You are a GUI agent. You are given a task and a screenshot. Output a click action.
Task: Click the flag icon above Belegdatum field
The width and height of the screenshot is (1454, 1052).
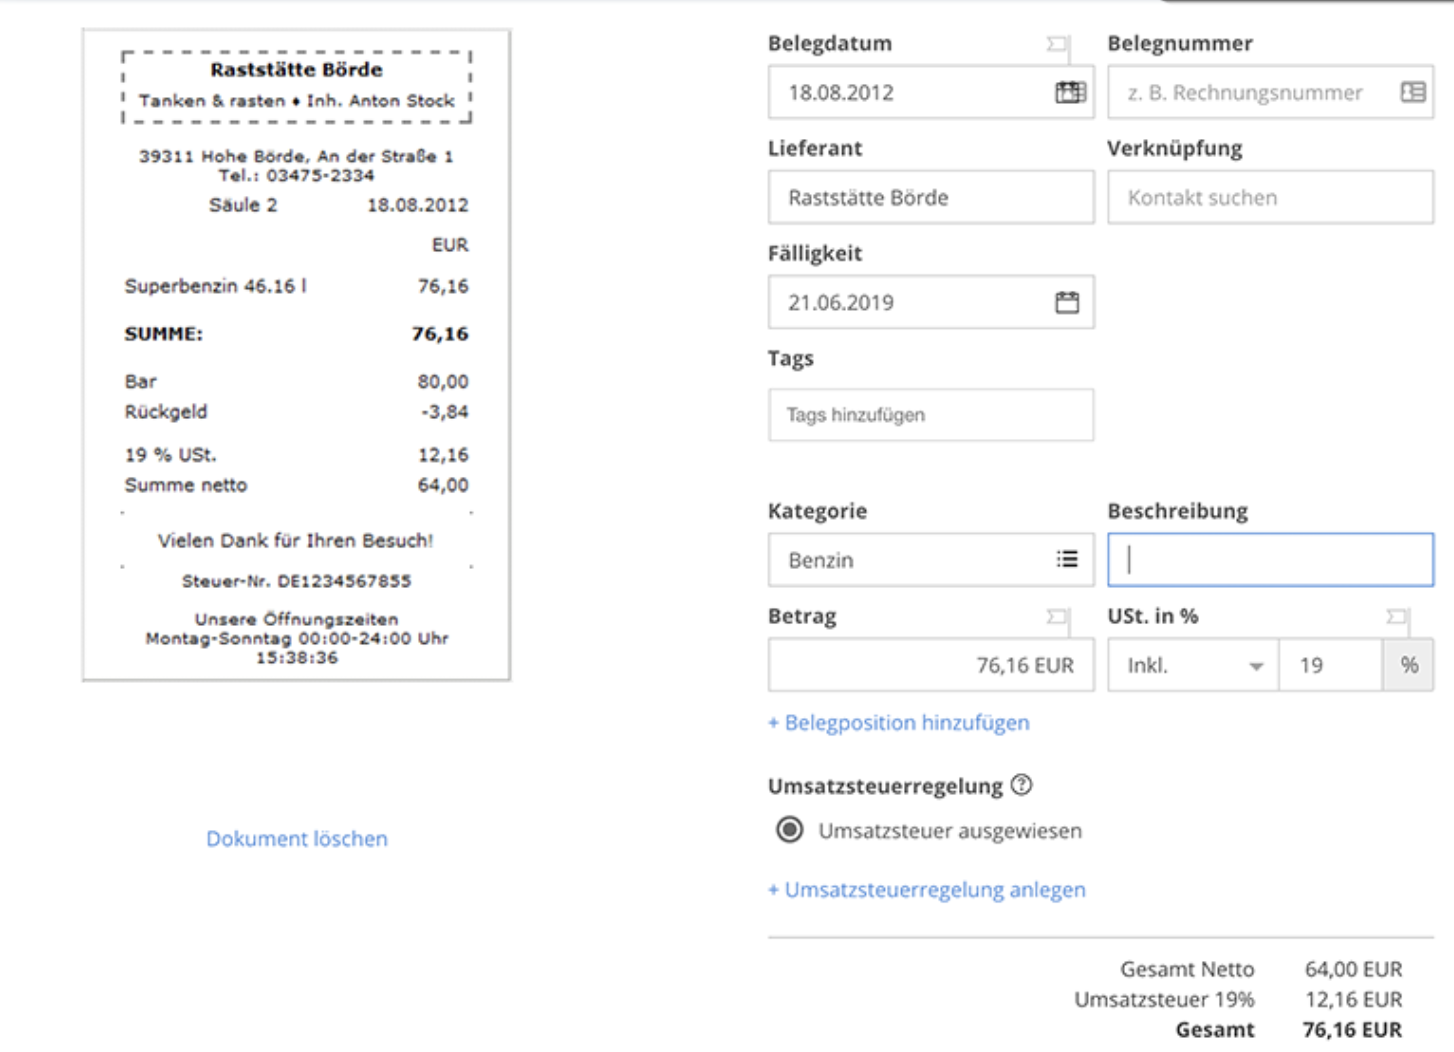point(1057,44)
